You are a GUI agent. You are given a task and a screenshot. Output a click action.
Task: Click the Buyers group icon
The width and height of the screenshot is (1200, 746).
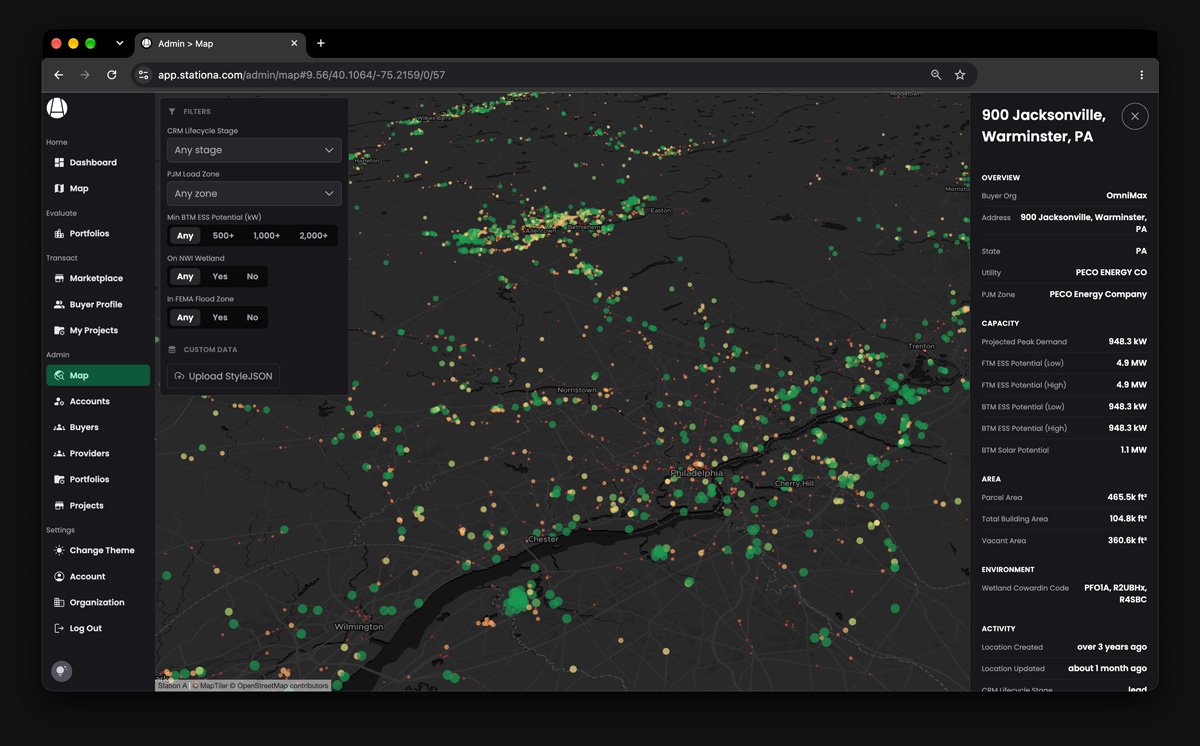pos(59,427)
